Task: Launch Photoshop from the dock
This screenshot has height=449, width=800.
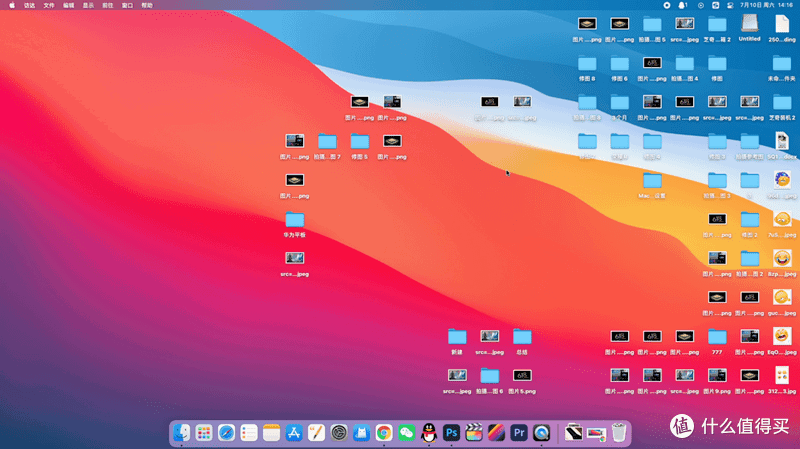Action: (452, 433)
